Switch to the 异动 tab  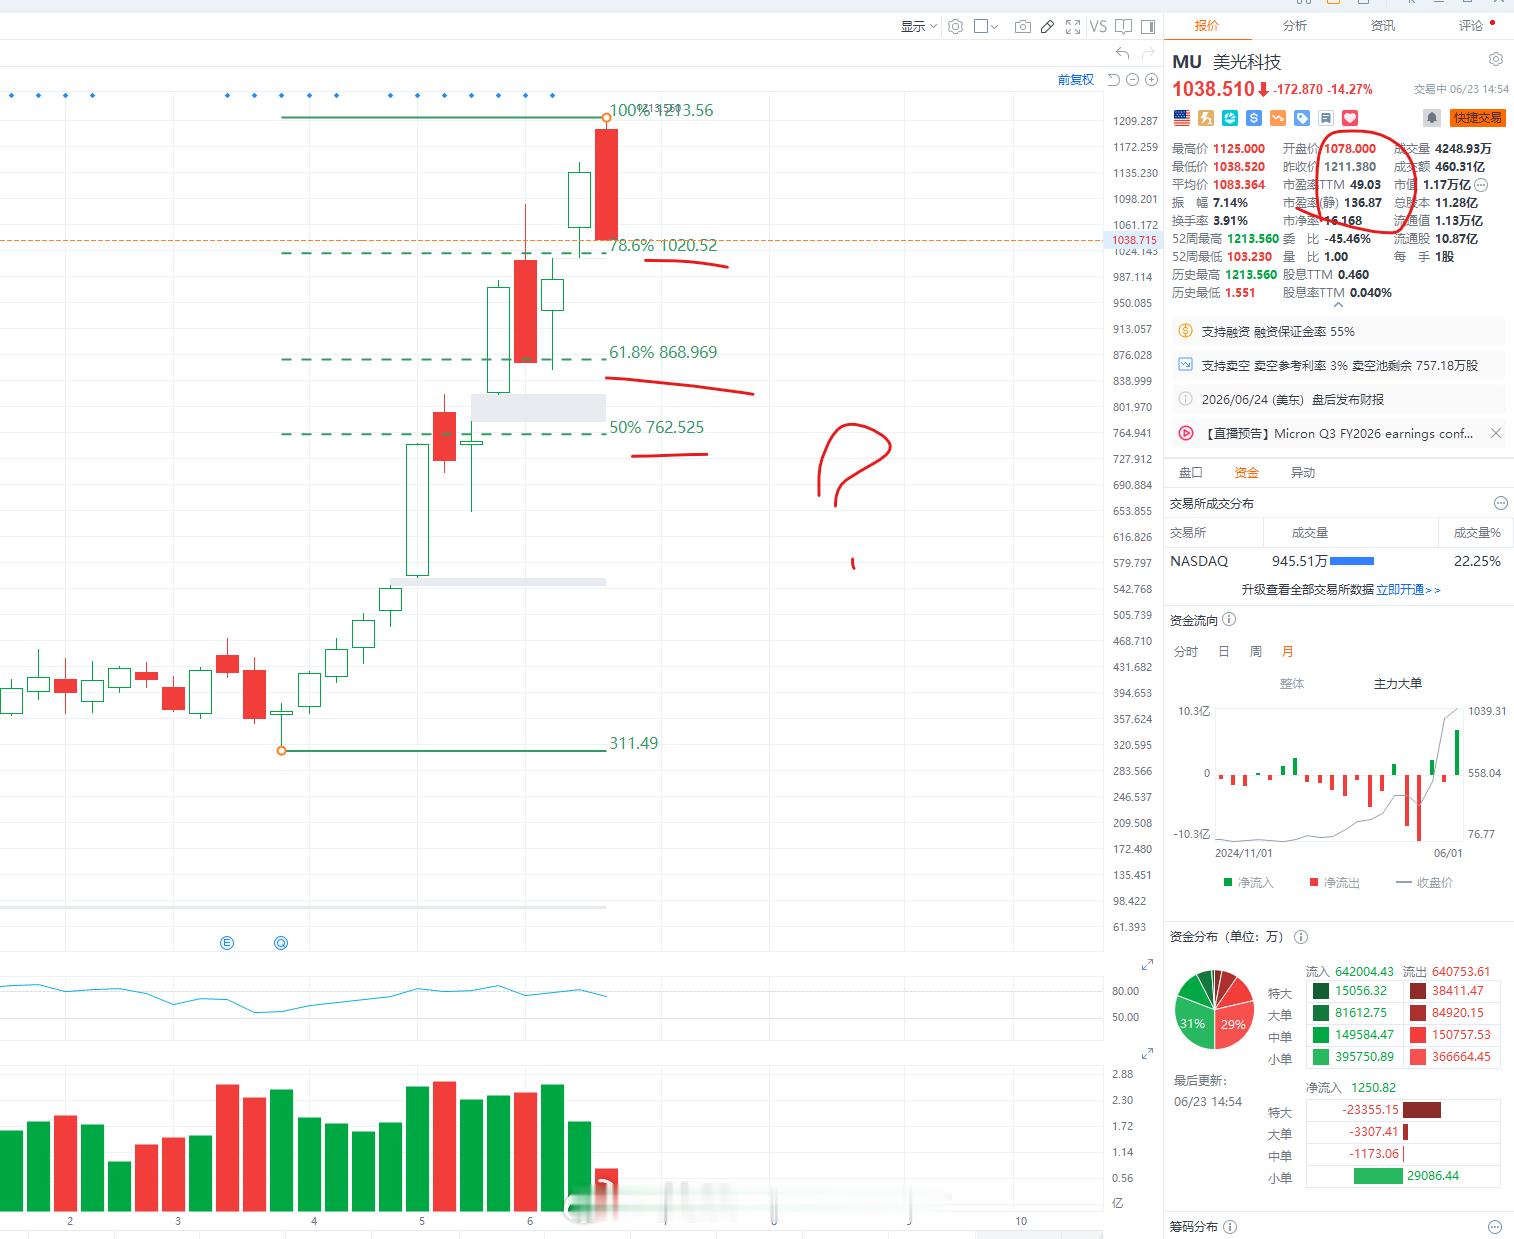point(1302,473)
